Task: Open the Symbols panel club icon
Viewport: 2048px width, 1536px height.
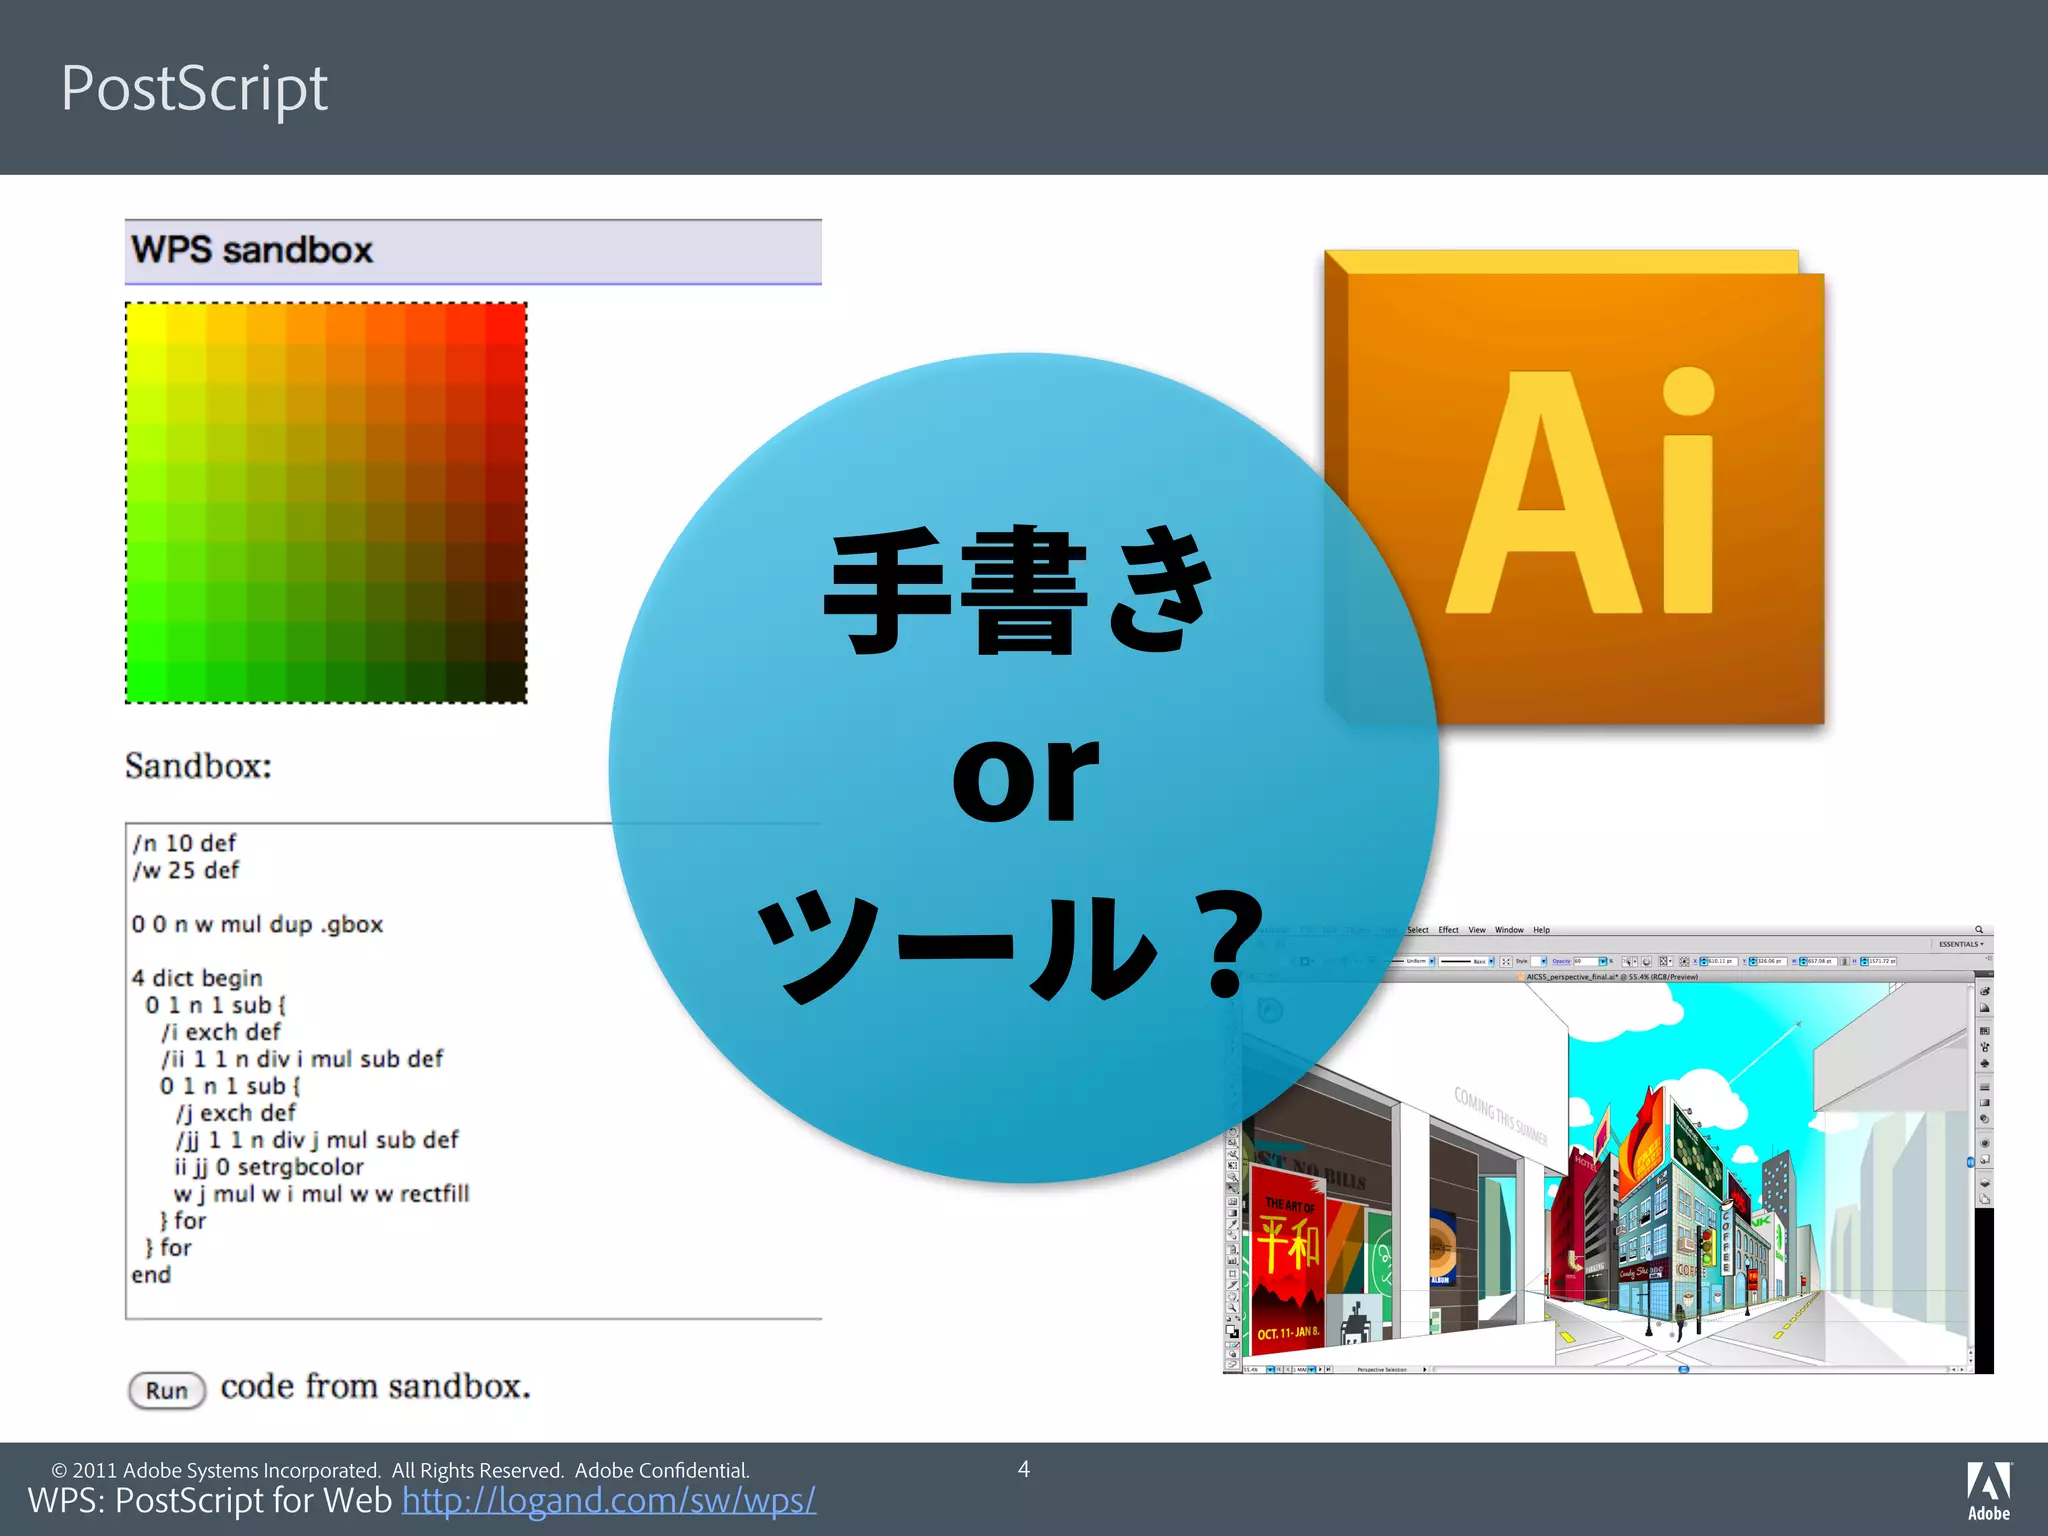Action: [x=1985, y=1064]
